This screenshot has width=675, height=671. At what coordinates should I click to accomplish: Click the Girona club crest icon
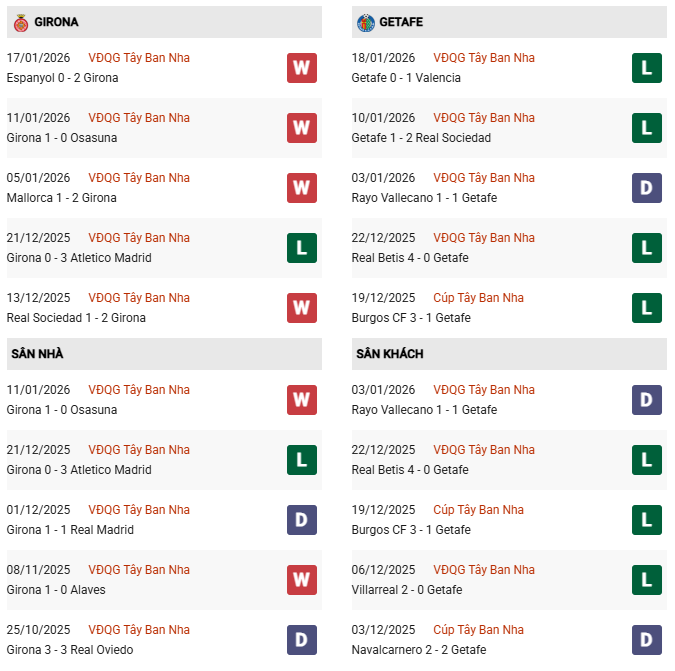20,22
